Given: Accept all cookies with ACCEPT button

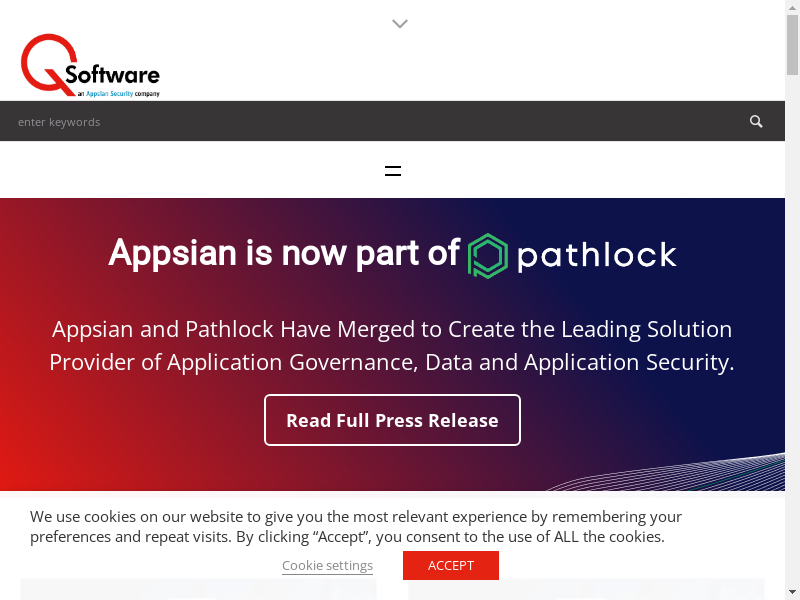Looking at the screenshot, I should [x=450, y=565].
